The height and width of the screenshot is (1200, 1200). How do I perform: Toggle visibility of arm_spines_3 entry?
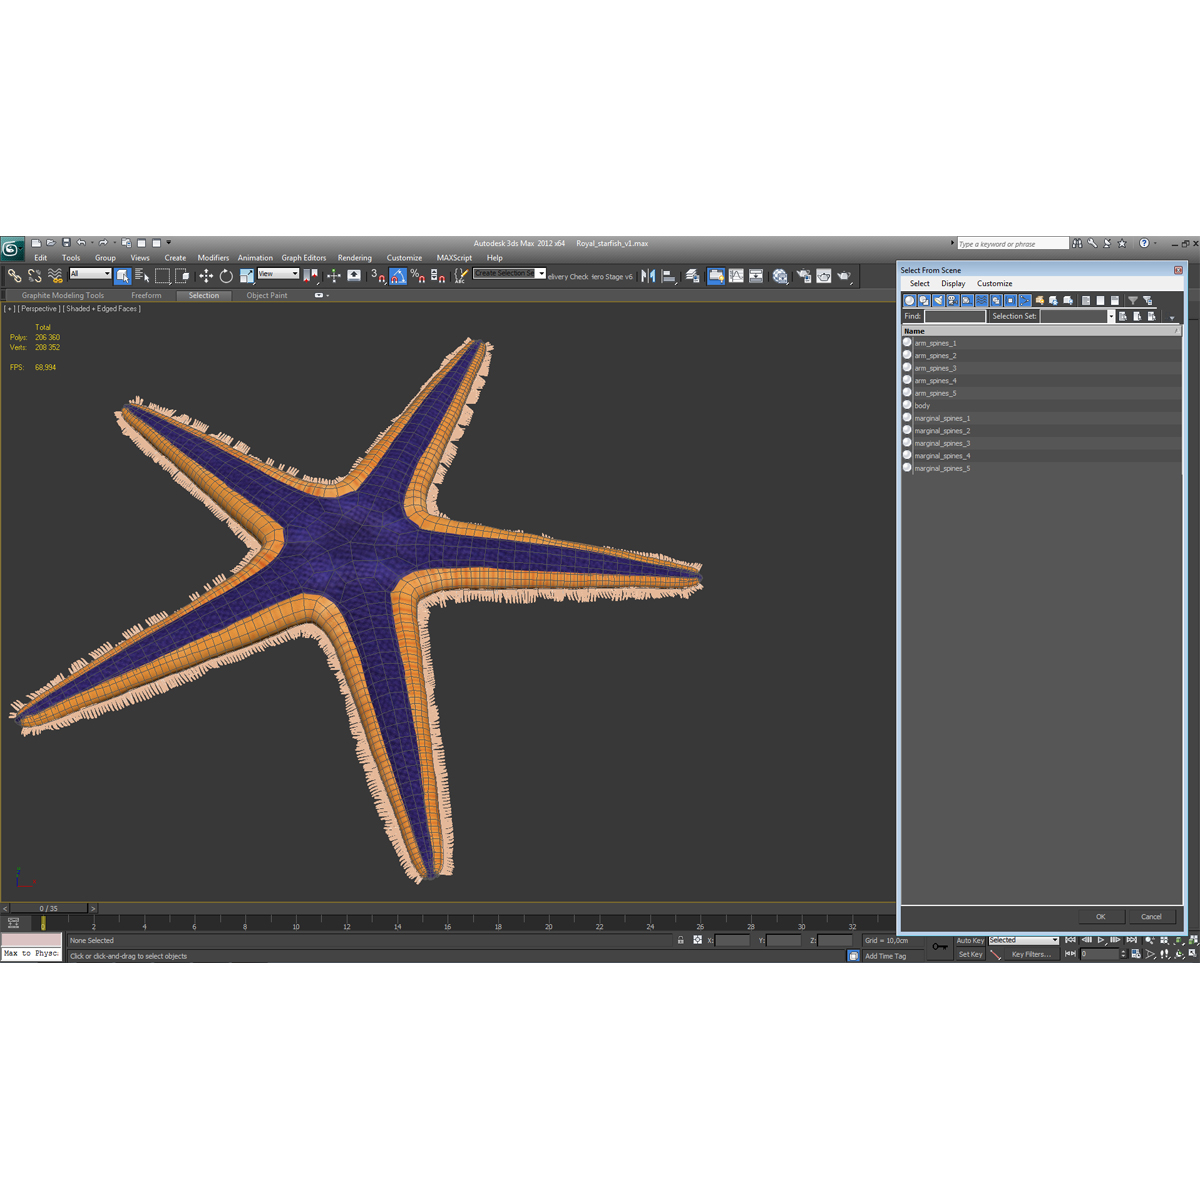coord(907,367)
